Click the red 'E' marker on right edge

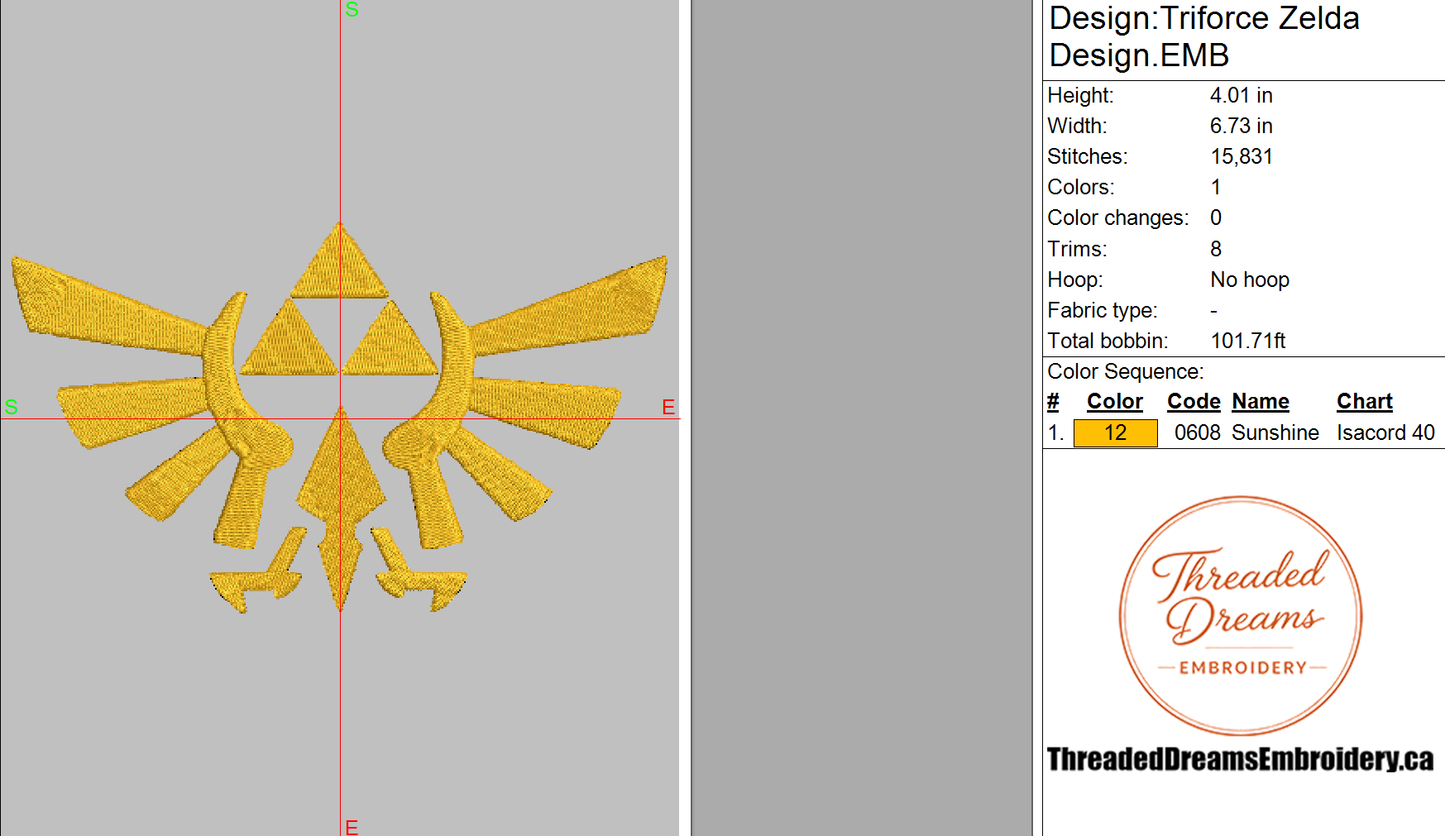[669, 407]
